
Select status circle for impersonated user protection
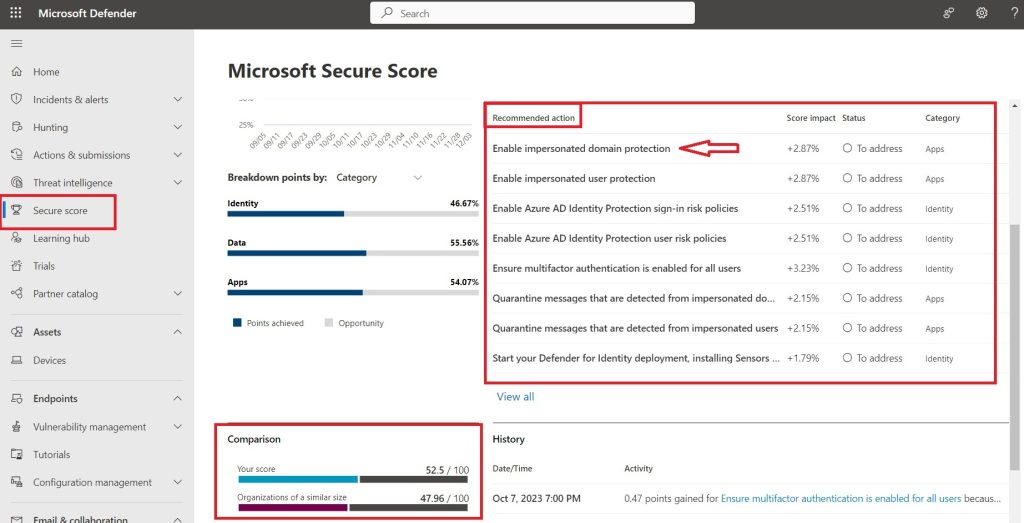pos(847,178)
